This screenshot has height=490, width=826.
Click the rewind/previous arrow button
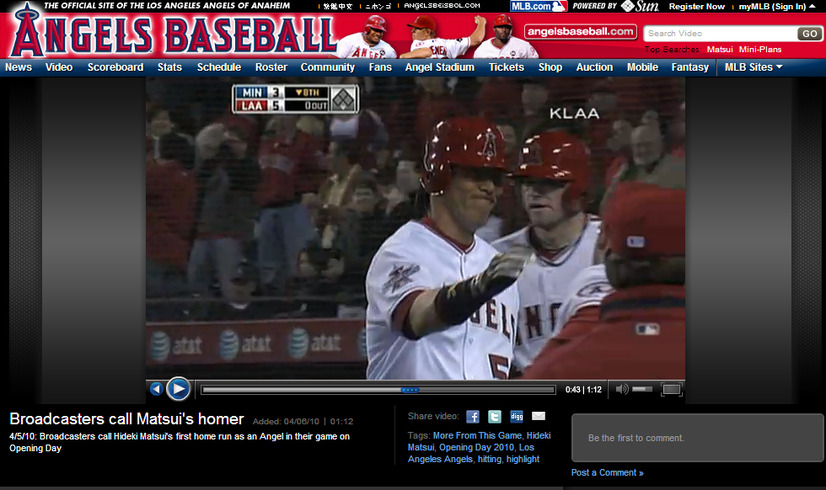click(x=156, y=389)
